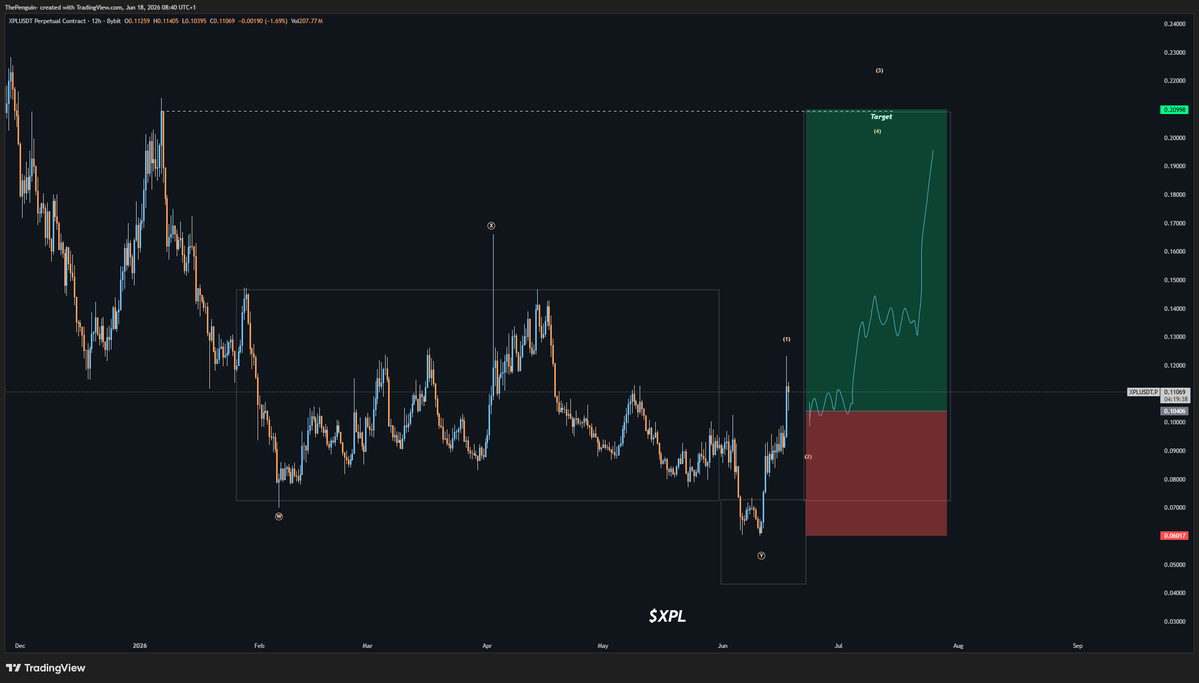The width and height of the screenshot is (1199, 683).
Task: Select the (4) wave label
Action: pyautogui.click(x=878, y=132)
